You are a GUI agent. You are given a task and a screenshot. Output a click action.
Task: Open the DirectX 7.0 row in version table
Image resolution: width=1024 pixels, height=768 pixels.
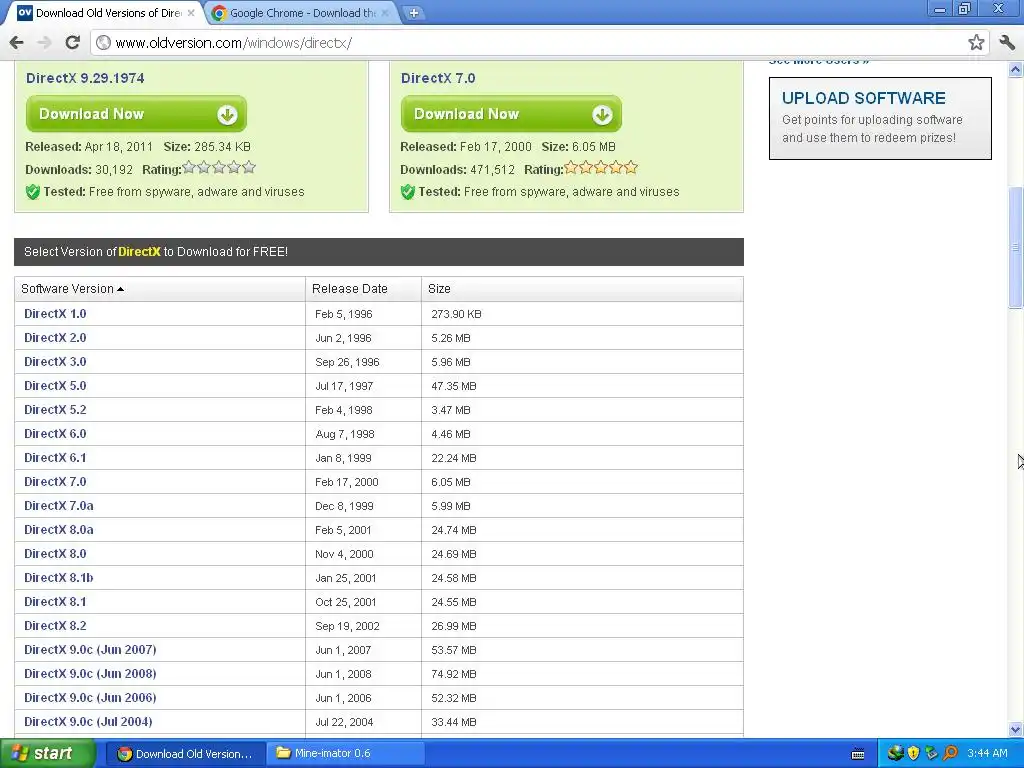[55, 482]
